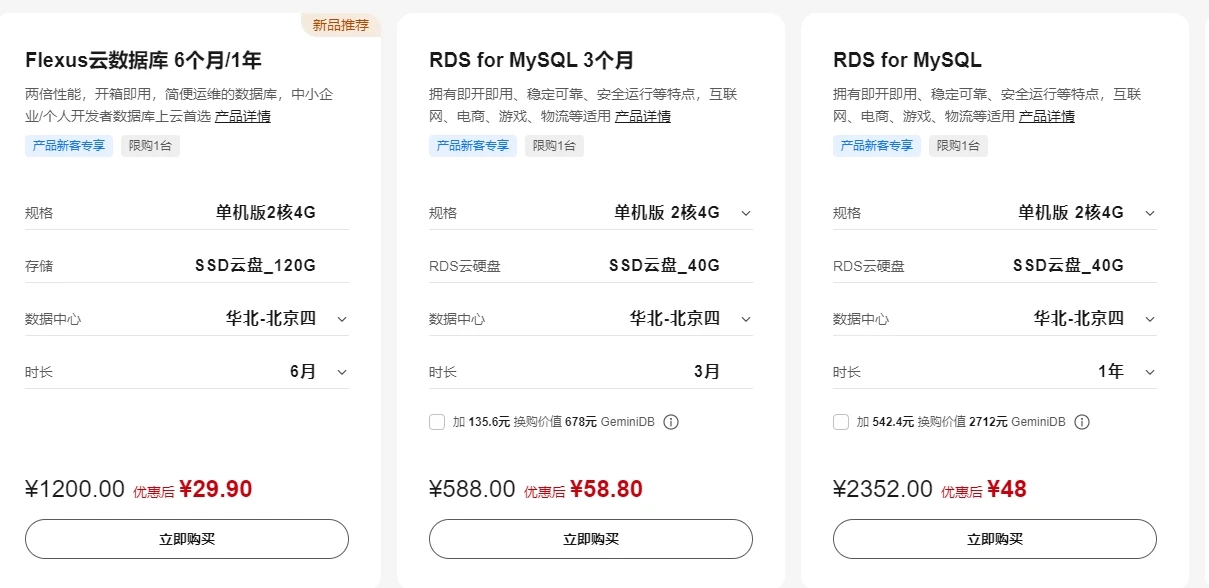Open 产品详情 link in third RDS card
This screenshot has width=1209, height=588.
(x=1047, y=116)
